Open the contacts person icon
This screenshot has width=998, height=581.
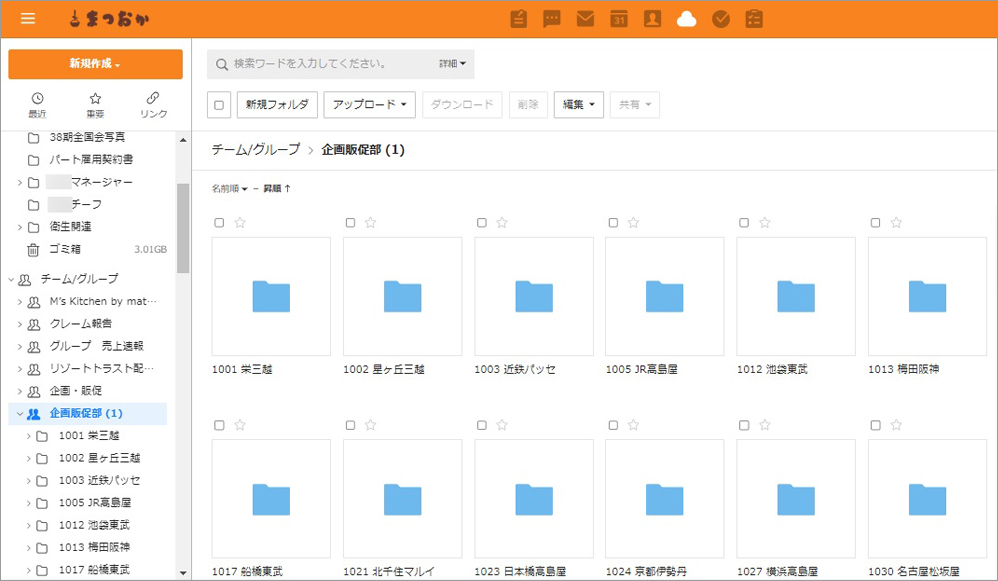(x=652, y=19)
